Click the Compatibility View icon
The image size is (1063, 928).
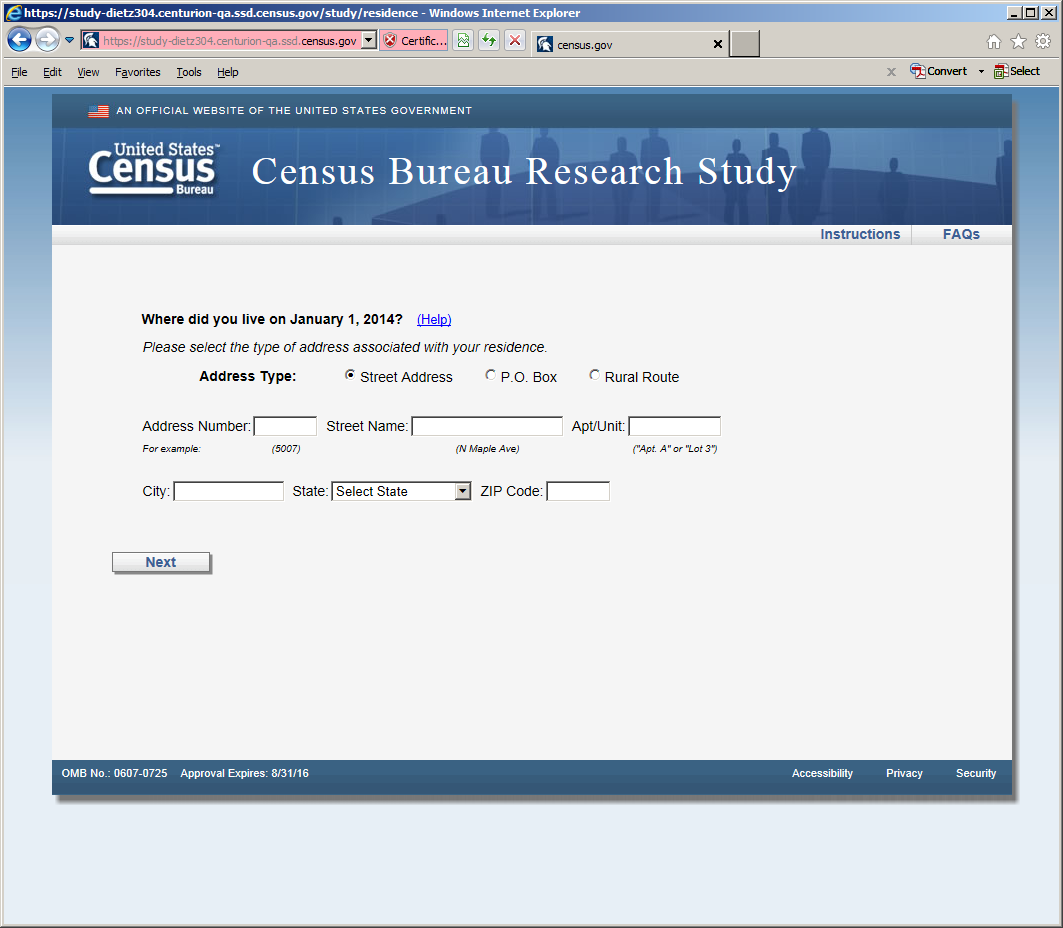(463, 41)
